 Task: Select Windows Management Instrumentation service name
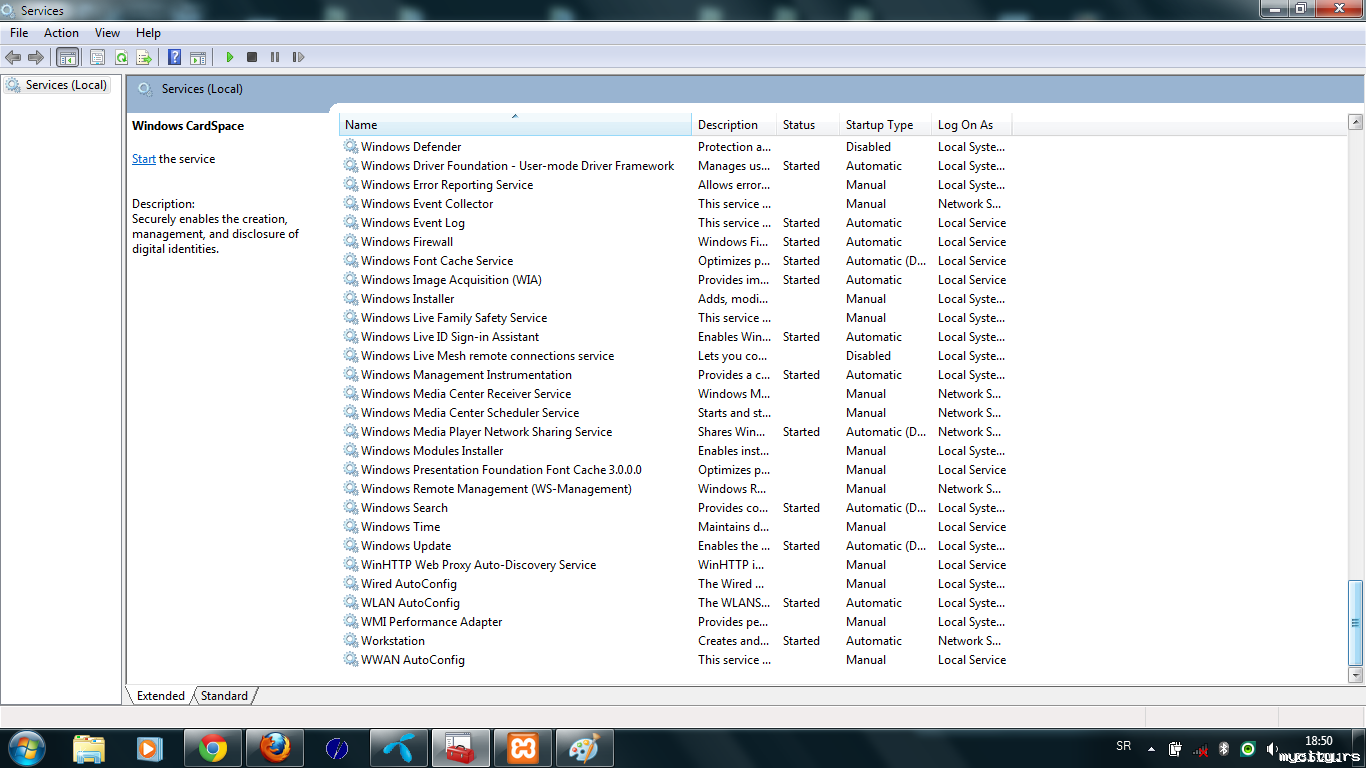[466, 375]
